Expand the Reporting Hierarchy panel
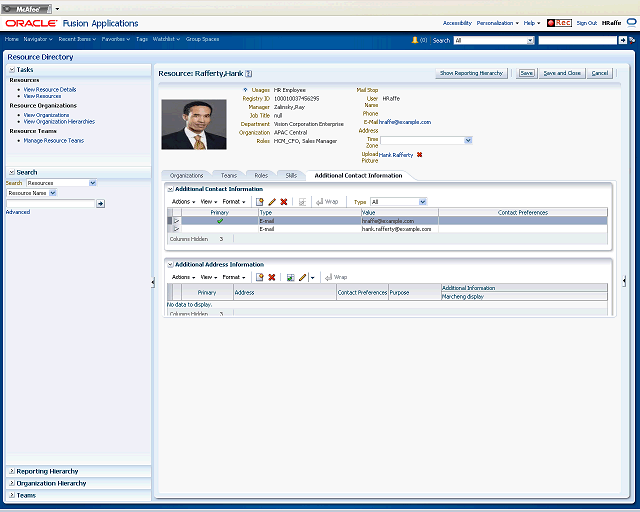 (x=12, y=471)
